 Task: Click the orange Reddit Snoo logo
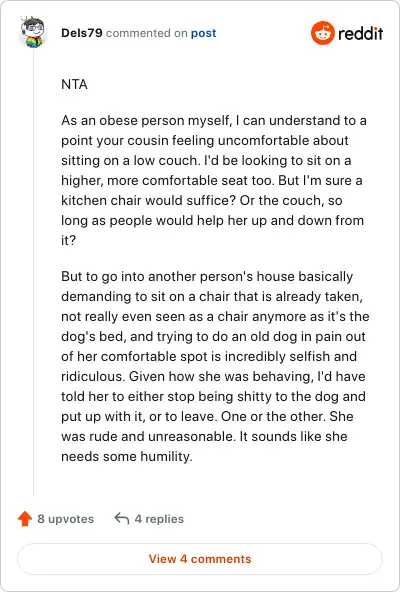pyautogui.click(x=323, y=33)
